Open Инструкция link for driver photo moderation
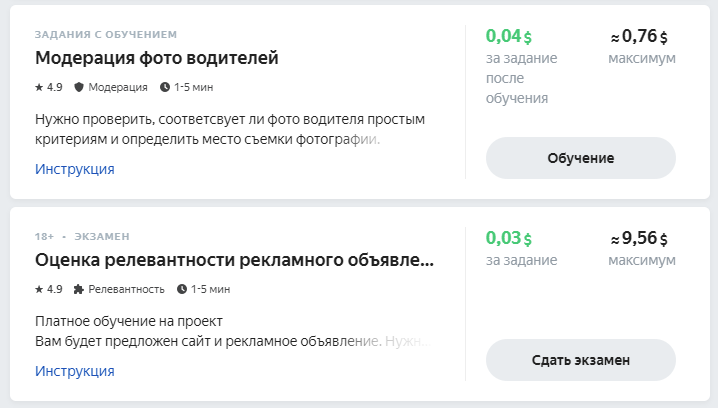The image size is (718, 408). pyautogui.click(x=75, y=169)
